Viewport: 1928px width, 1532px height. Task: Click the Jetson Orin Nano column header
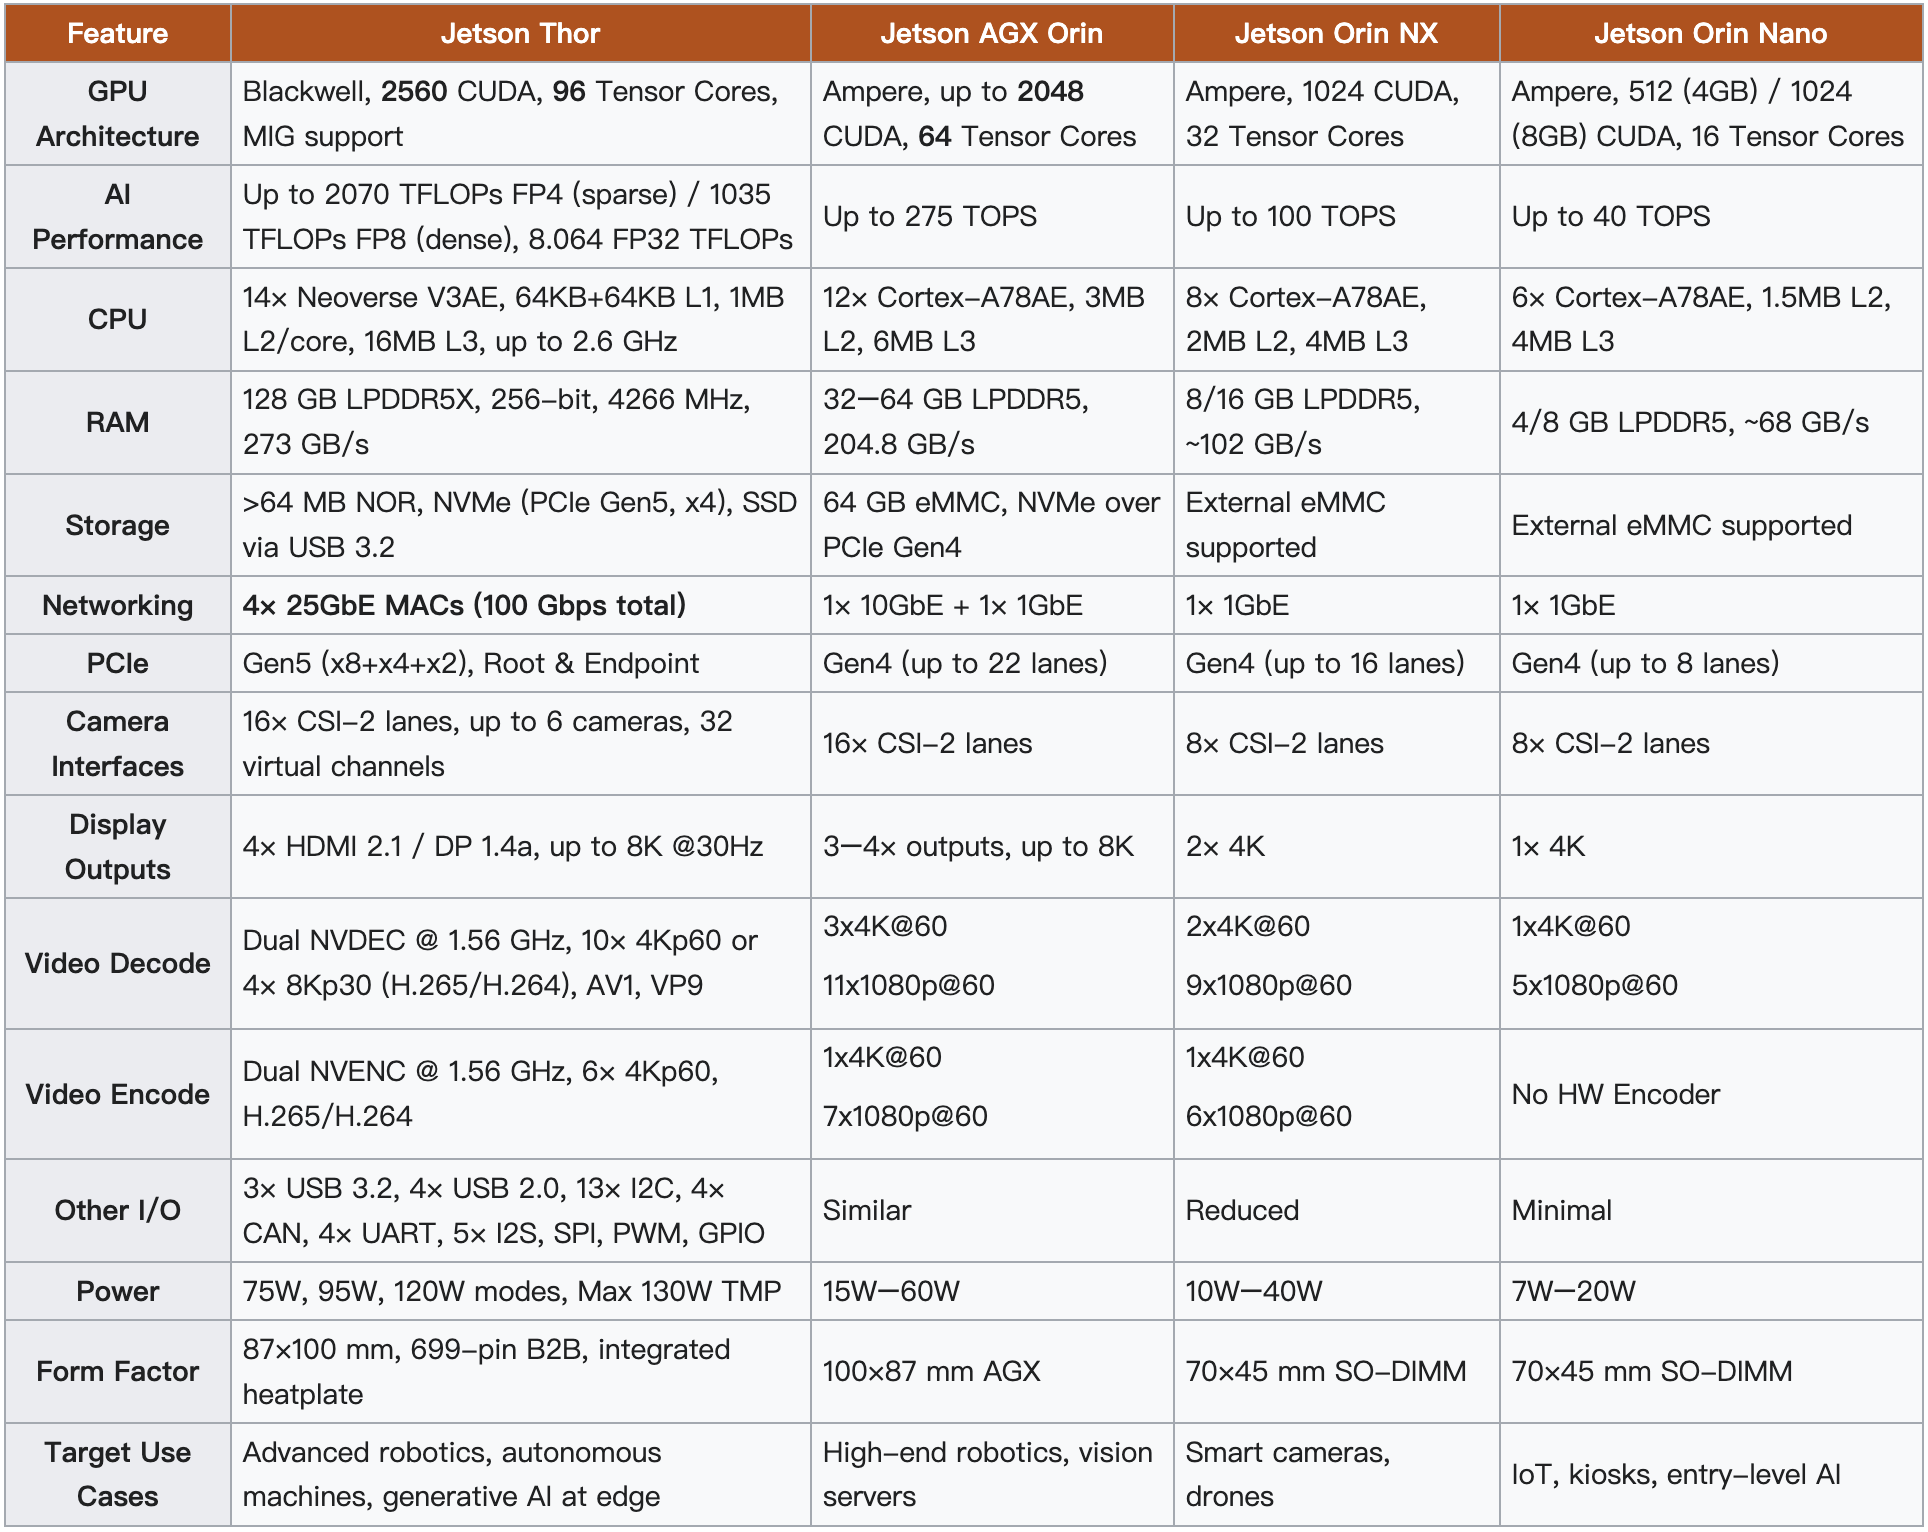click(1710, 33)
